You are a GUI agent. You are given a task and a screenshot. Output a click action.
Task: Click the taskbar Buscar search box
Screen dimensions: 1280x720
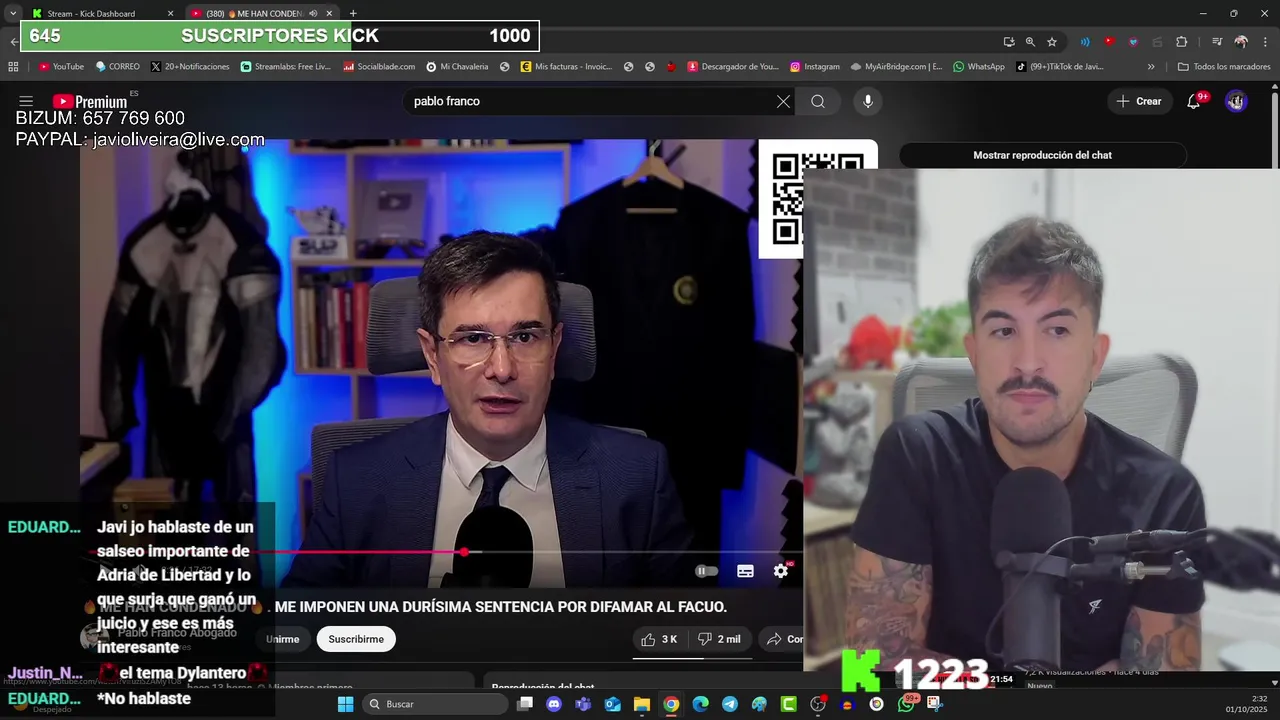[435, 704]
